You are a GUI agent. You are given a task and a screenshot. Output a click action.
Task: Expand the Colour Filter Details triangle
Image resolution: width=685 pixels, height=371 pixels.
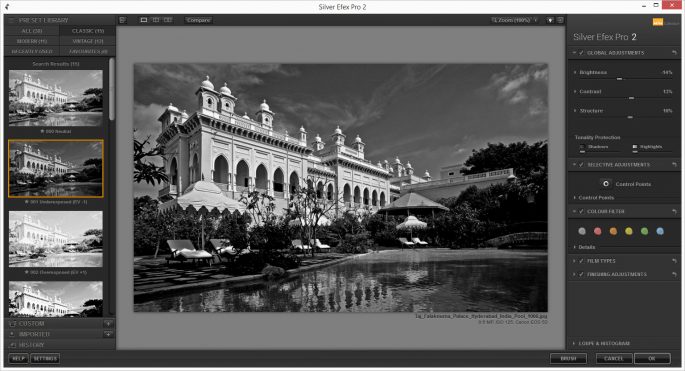pyautogui.click(x=574, y=247)
